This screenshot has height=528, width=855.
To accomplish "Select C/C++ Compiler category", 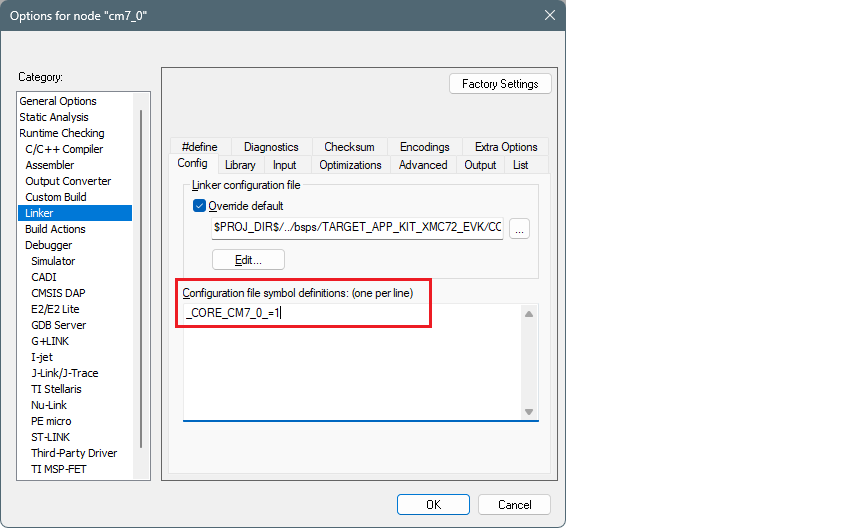I will (x=64, y=149).
